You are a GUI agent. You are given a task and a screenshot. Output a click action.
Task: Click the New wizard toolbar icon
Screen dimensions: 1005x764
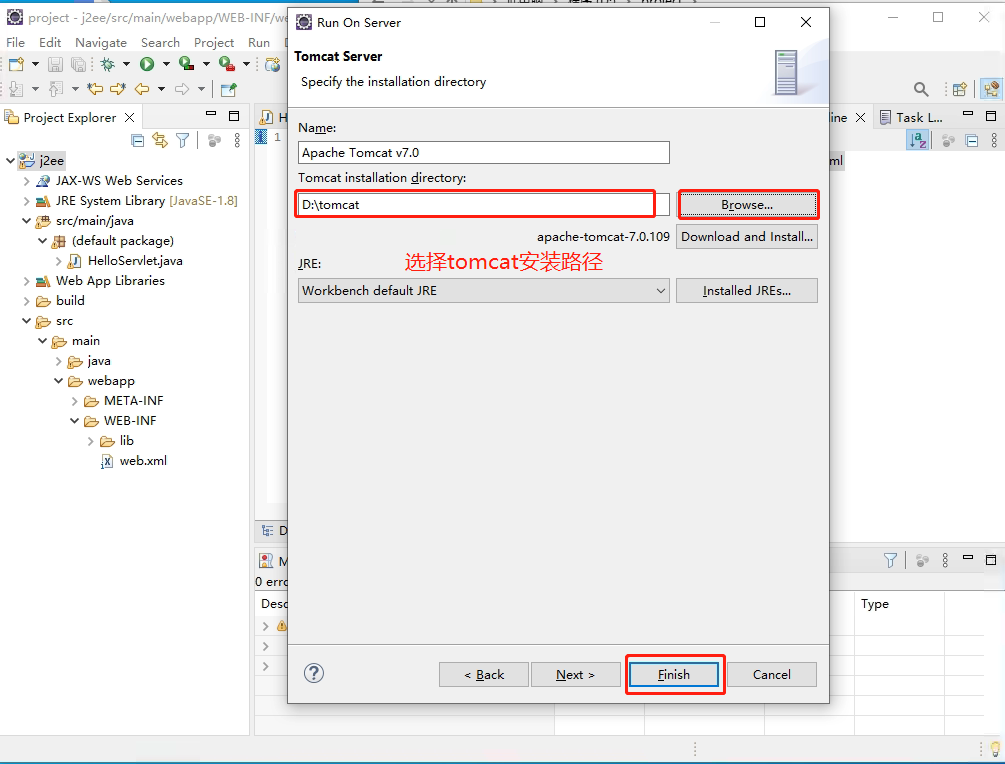click(16, 64)
